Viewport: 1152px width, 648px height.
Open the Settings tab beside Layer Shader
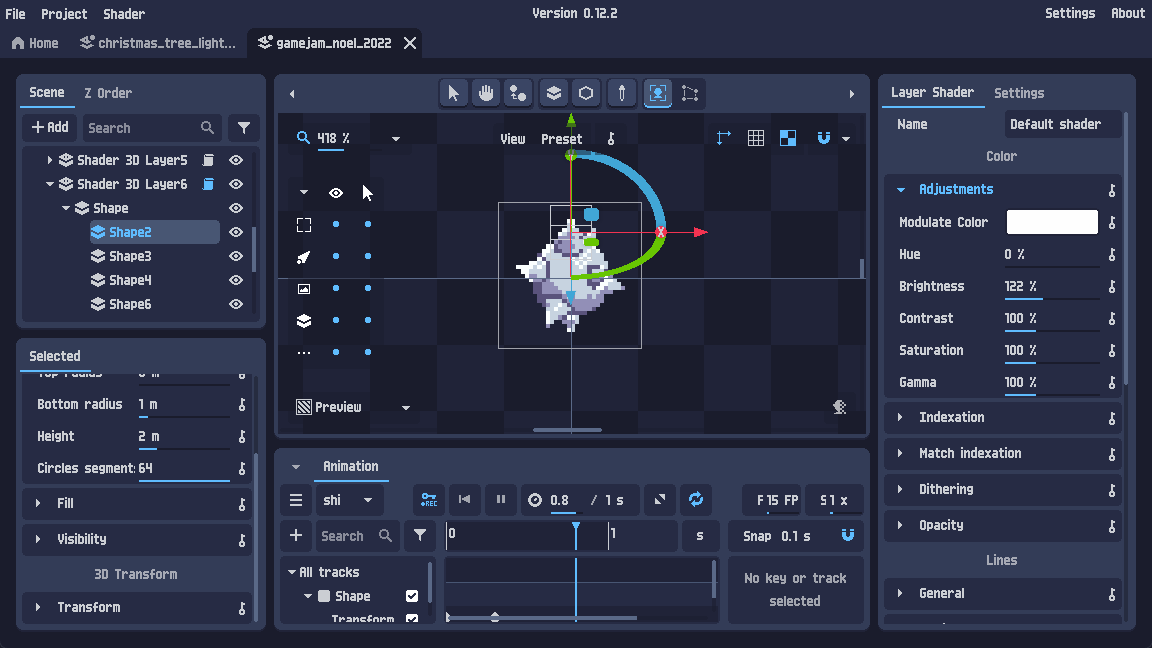[1019, 93]
